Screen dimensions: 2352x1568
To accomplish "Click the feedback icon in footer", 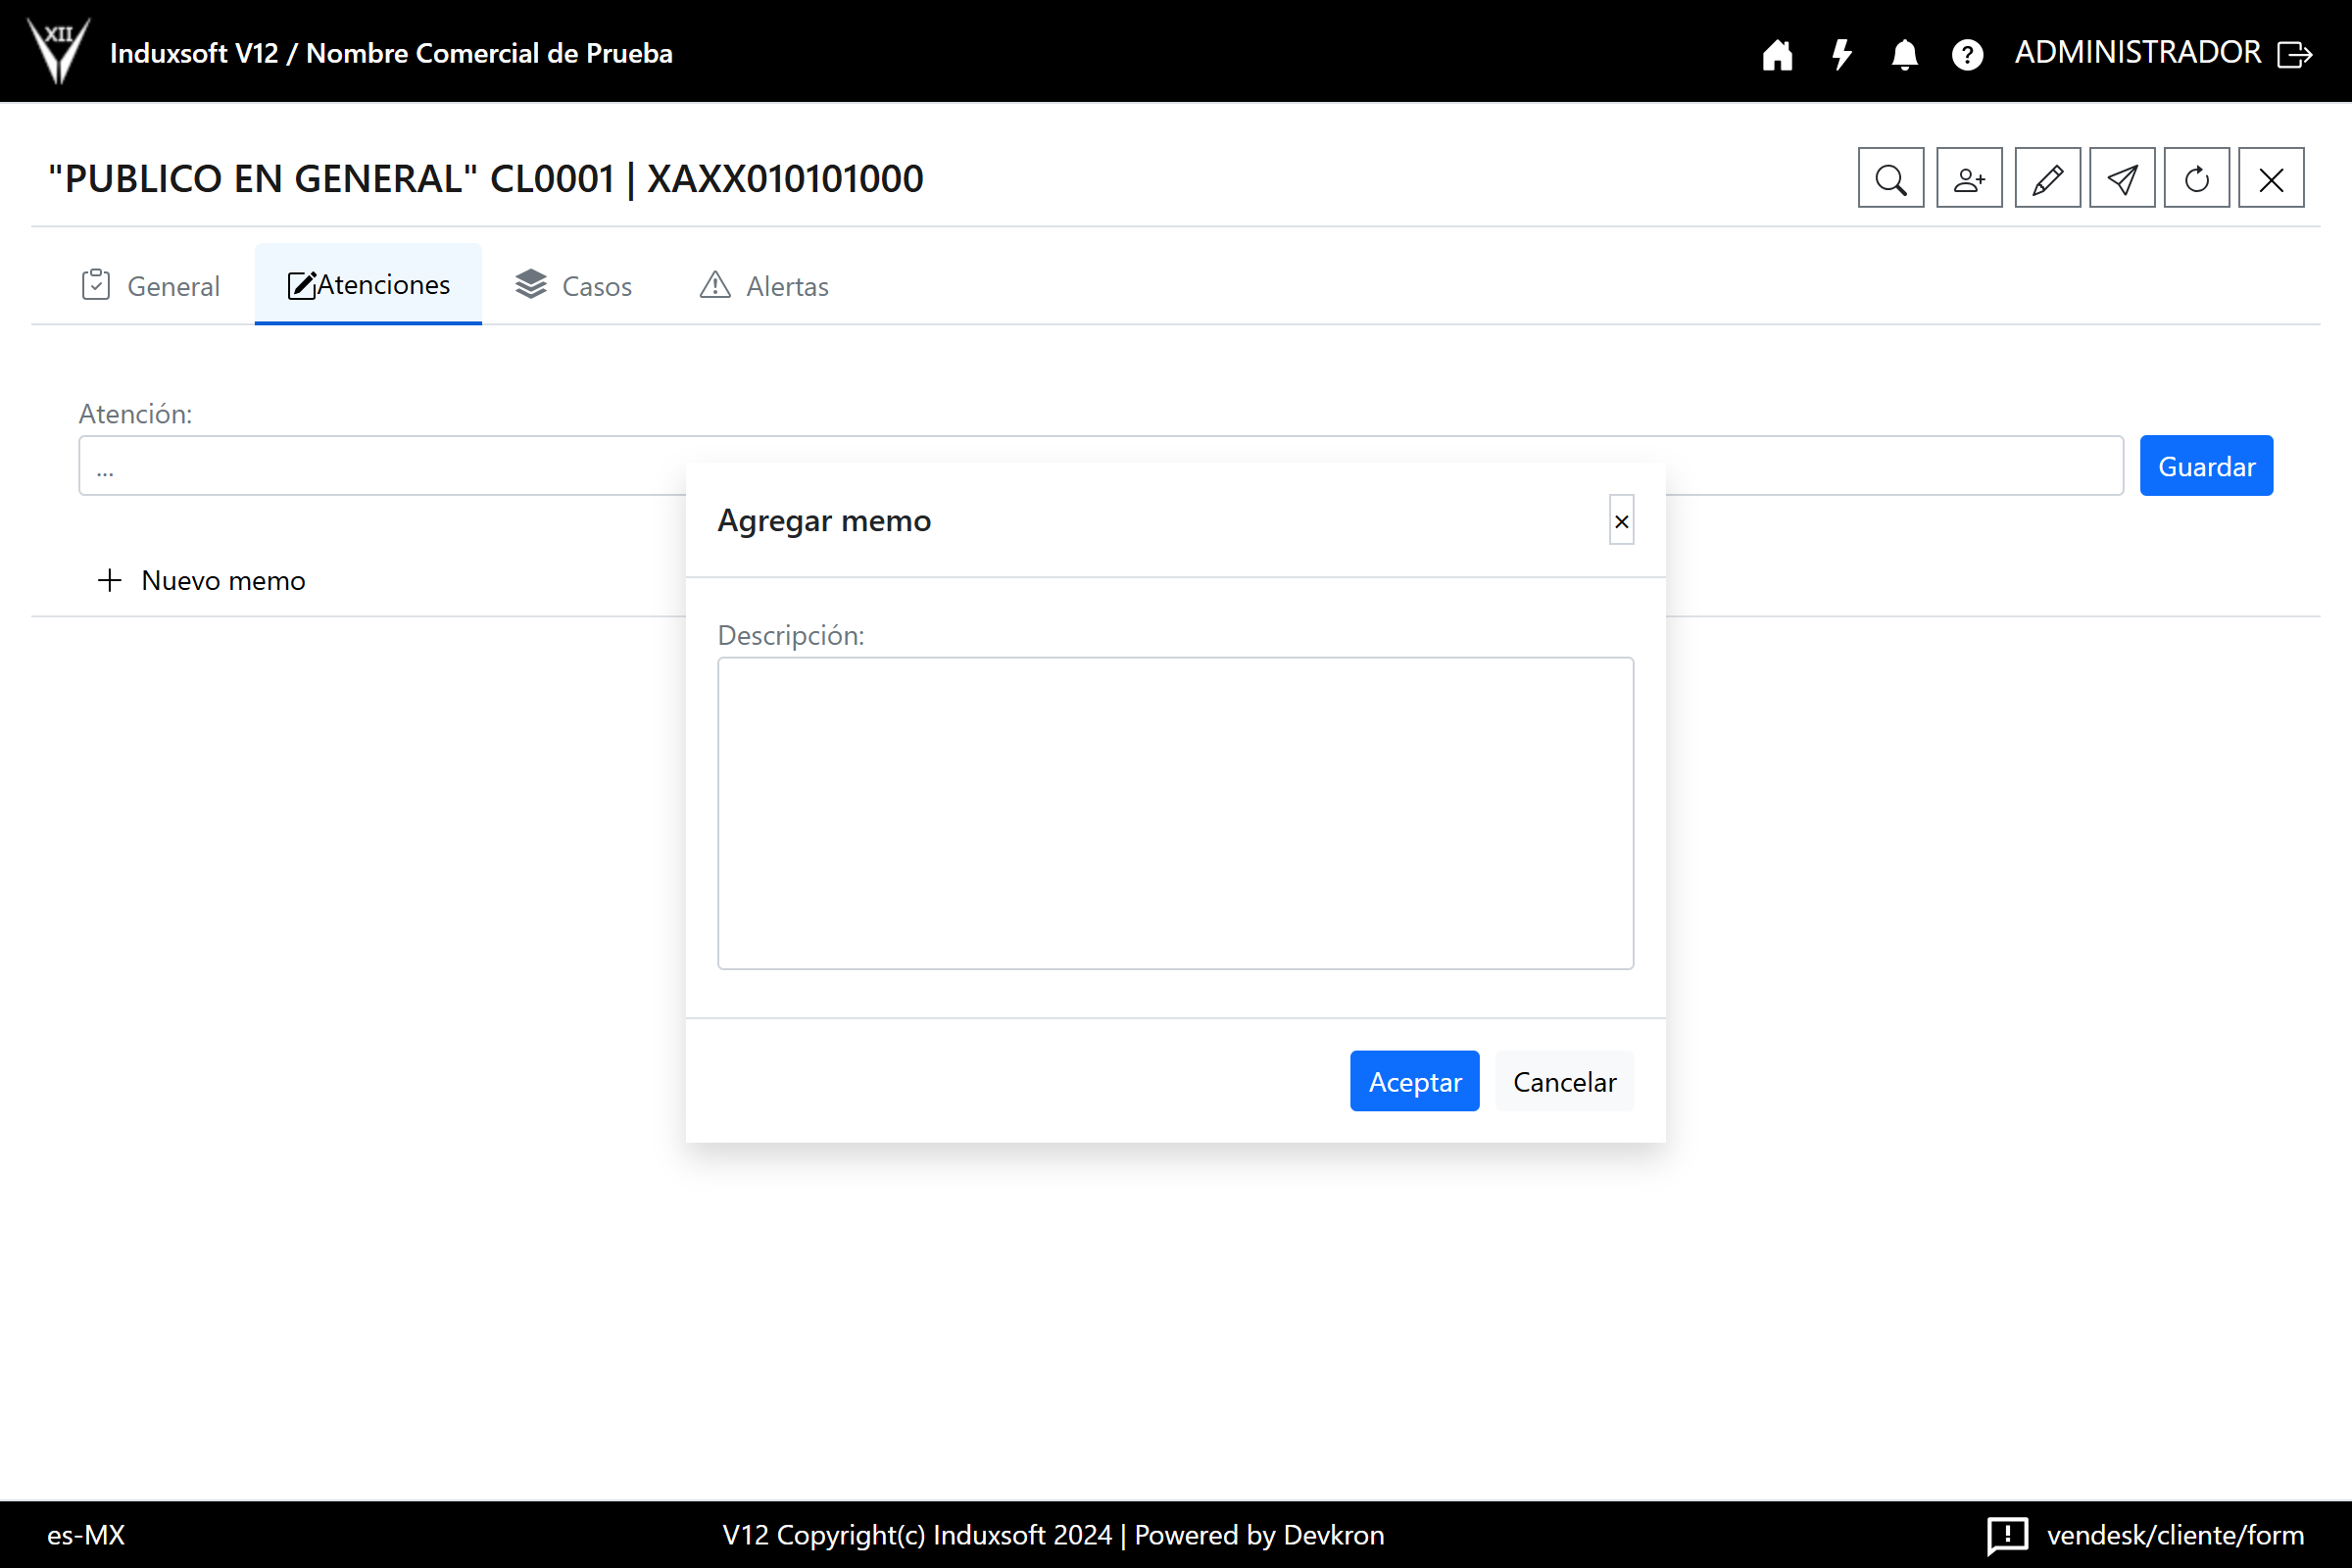I will 2007,1534.
